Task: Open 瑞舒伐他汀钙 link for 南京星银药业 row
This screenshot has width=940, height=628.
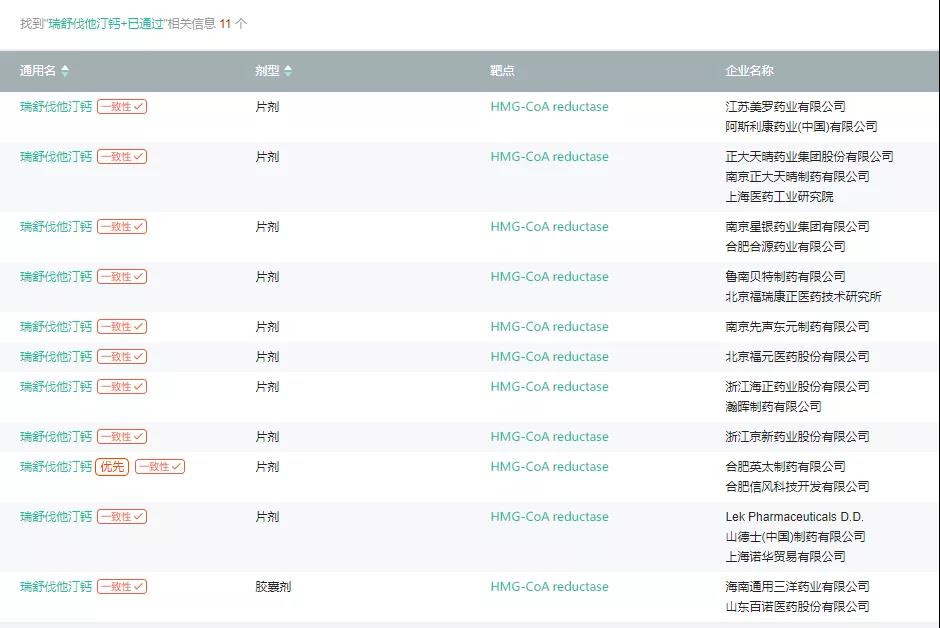Action: (x=56, y=227)
